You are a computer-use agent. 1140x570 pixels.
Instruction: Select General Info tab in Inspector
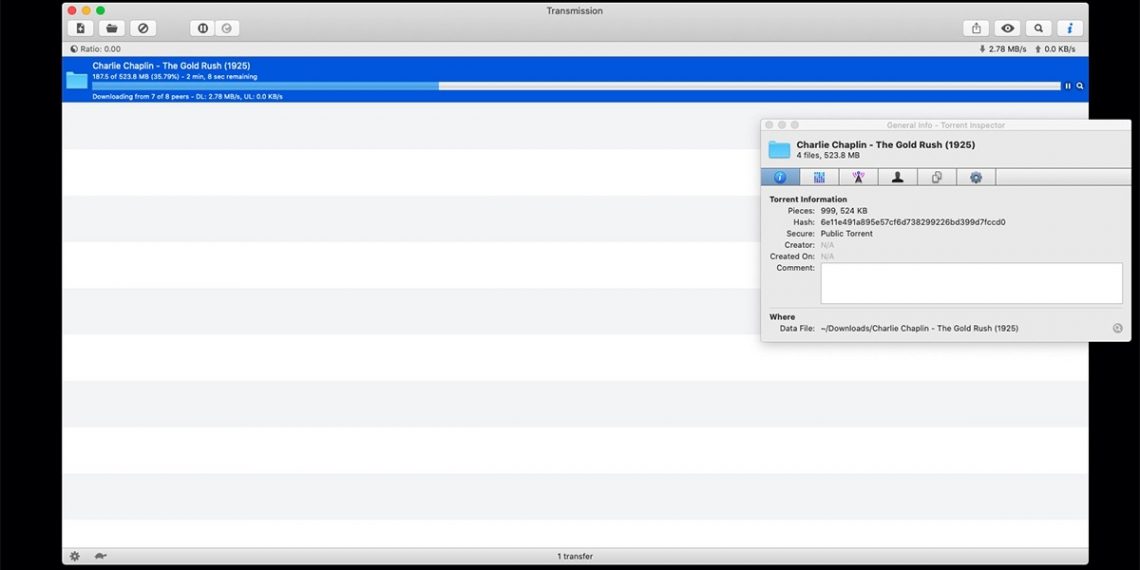780,177
